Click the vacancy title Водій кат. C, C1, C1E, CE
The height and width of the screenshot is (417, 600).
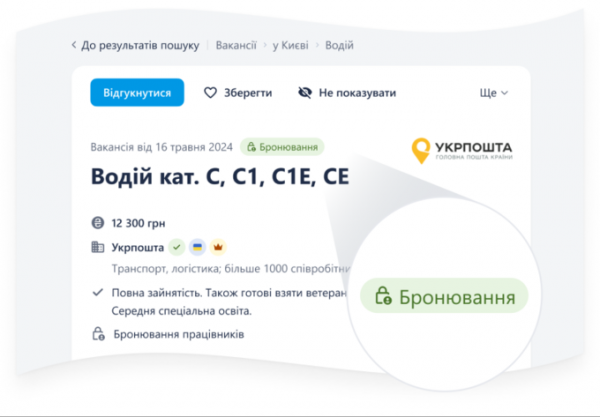point(220,177)
